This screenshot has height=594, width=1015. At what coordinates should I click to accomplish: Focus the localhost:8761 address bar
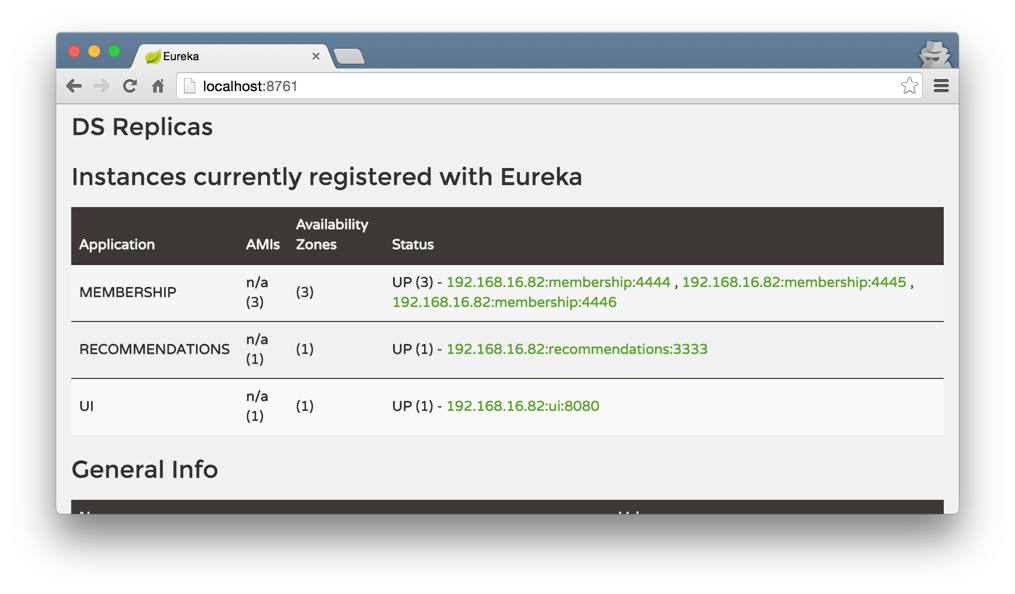coord(549,86)
